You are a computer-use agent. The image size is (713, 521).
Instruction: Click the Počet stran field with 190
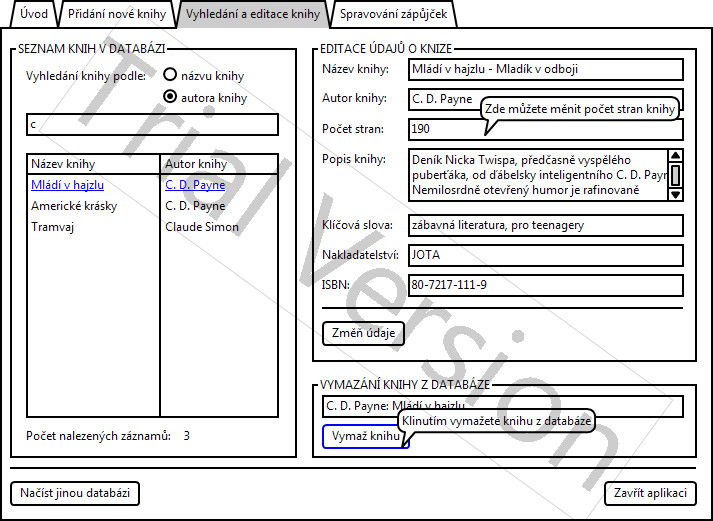(x=546, y=130)
